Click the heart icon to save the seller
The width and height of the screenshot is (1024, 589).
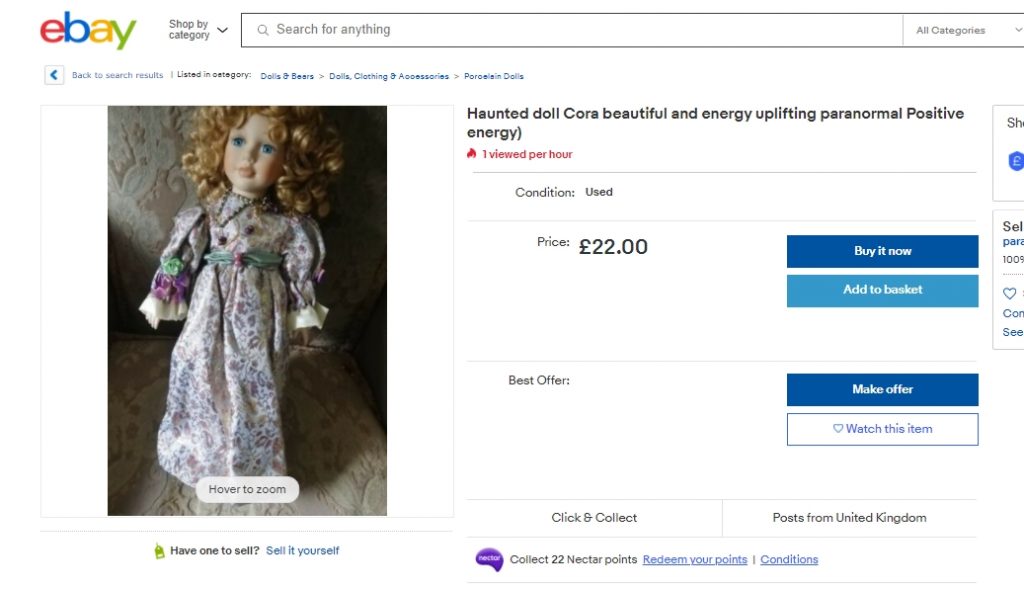click(1008, 293)
